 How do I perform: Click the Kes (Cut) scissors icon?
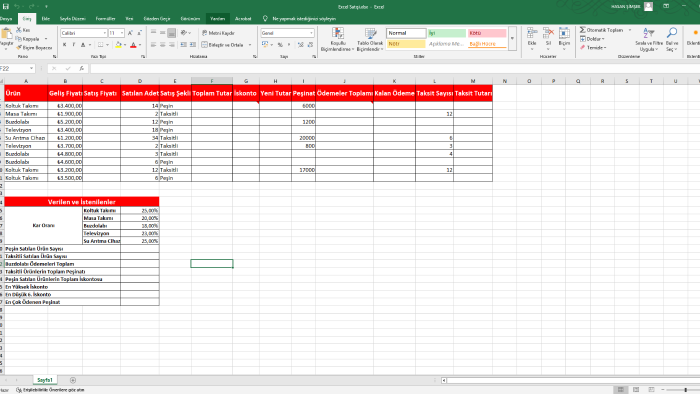pyautogui.click(x=19, y=30)
